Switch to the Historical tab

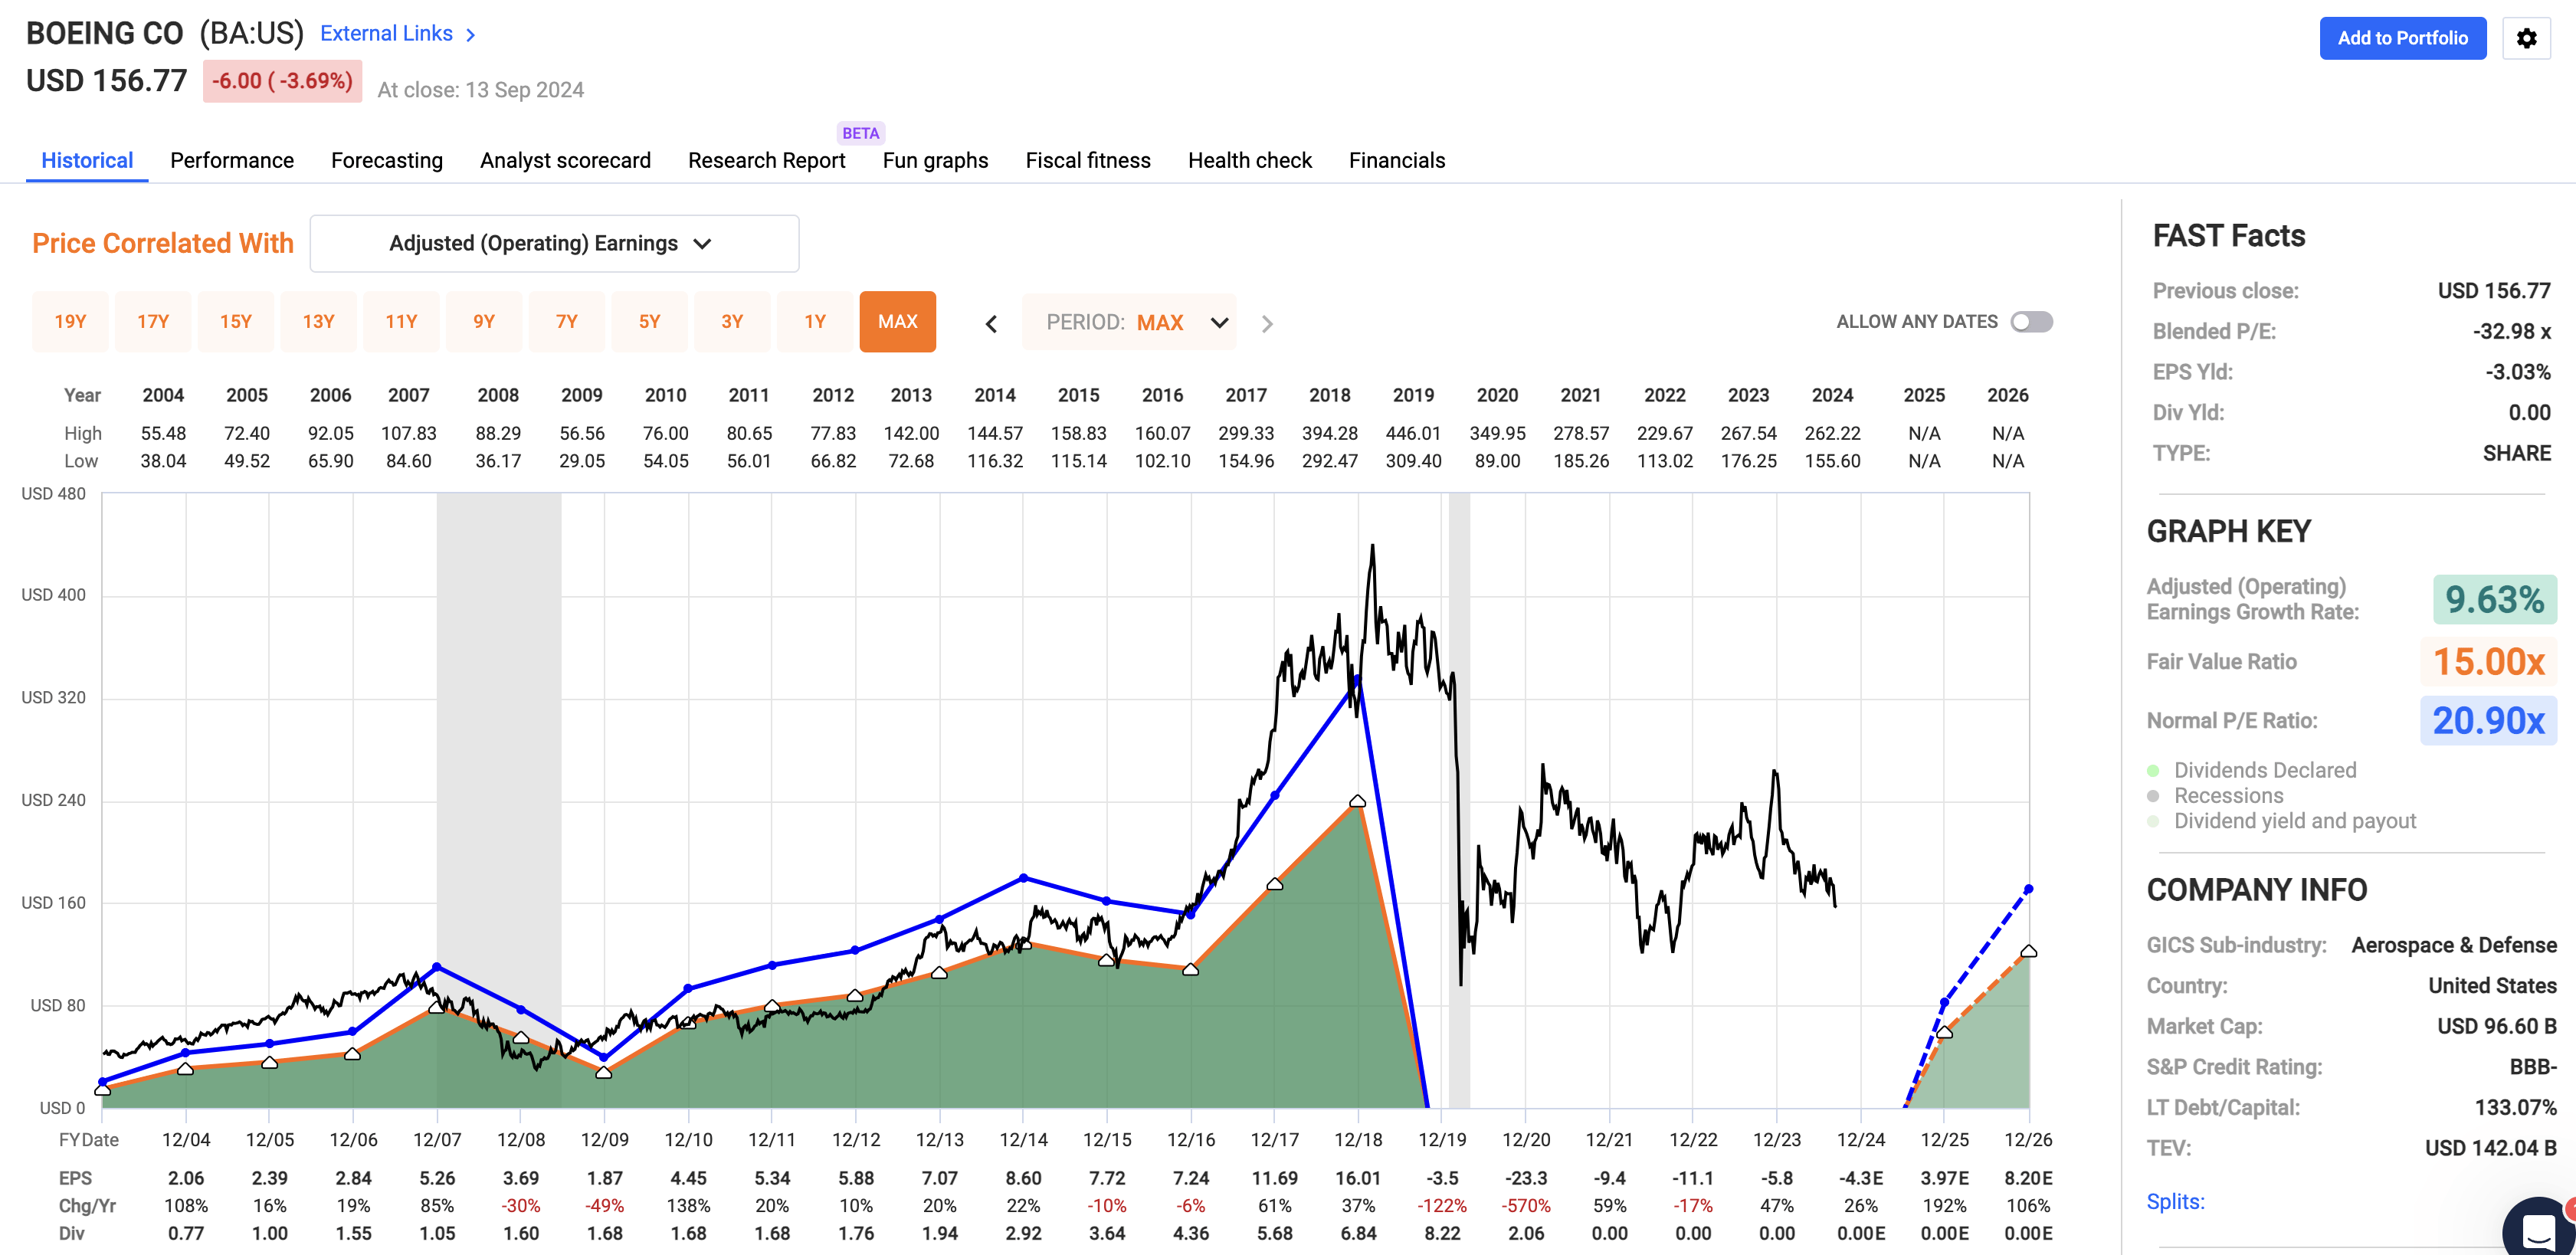point(87,160)
